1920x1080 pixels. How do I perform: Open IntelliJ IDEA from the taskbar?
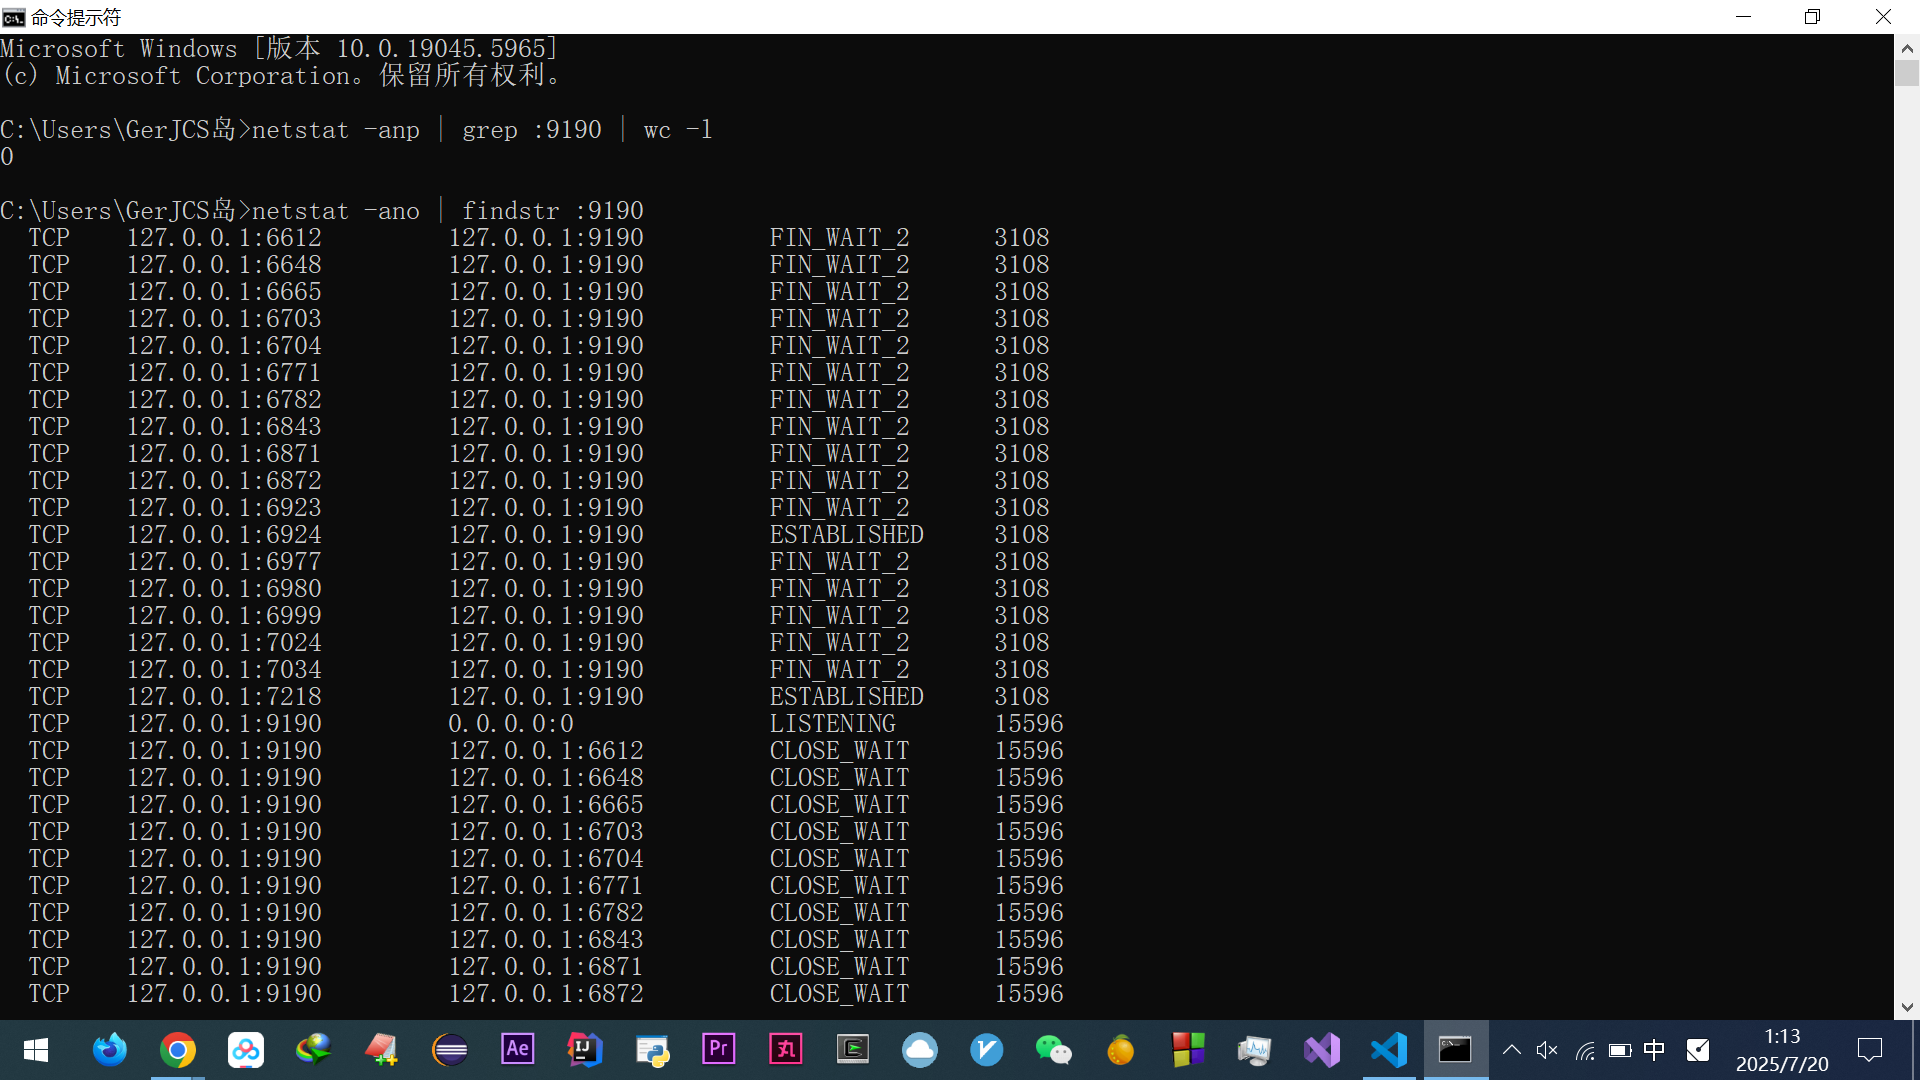[584, 1050]
